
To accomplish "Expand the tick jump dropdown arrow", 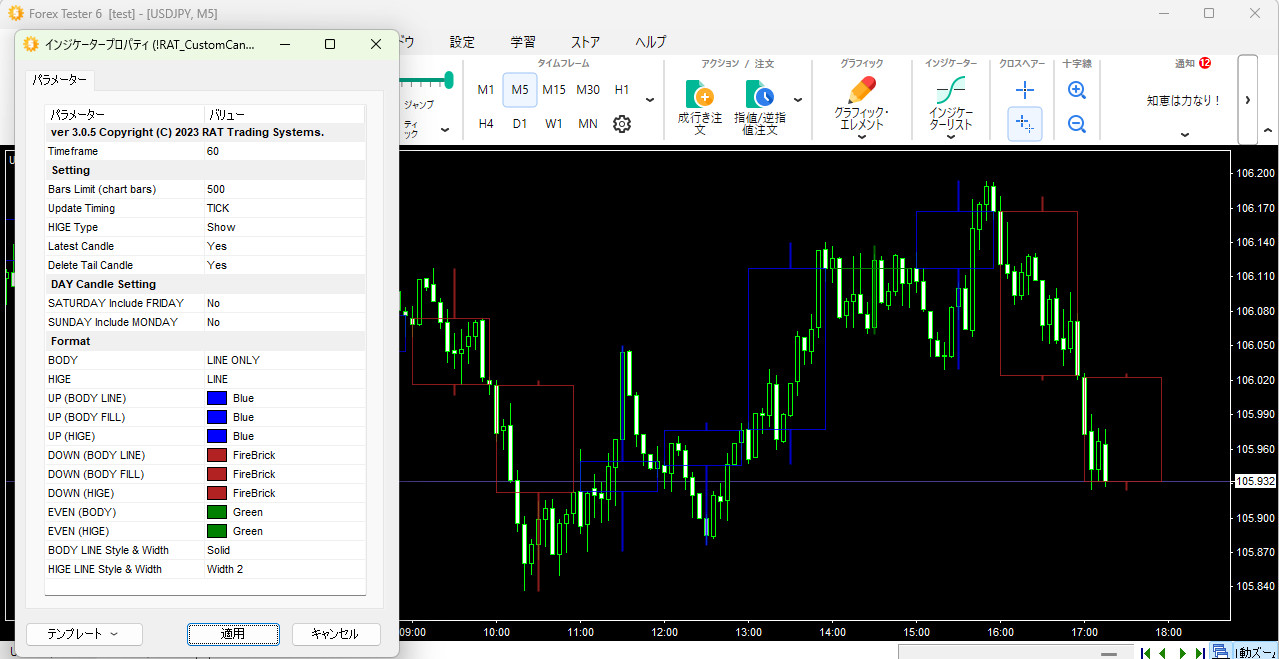I will (x=445, y=130).
